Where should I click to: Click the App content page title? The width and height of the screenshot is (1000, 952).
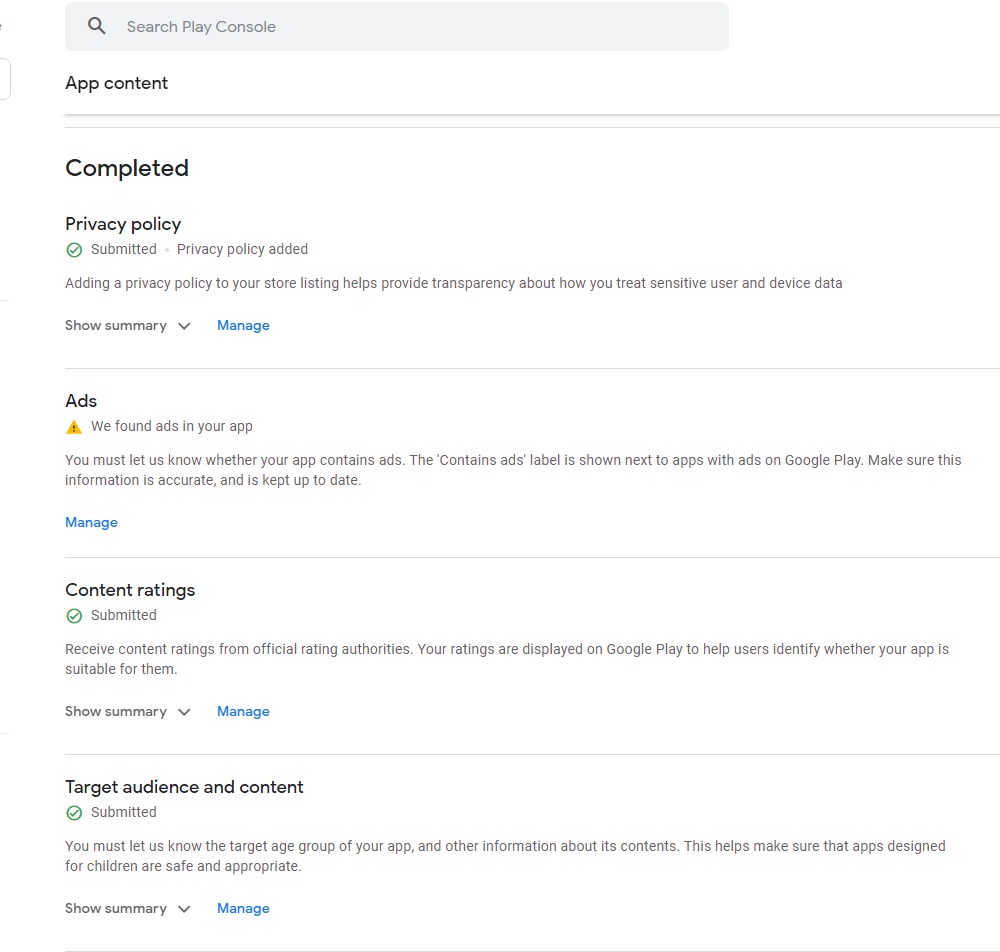(116, 83)
